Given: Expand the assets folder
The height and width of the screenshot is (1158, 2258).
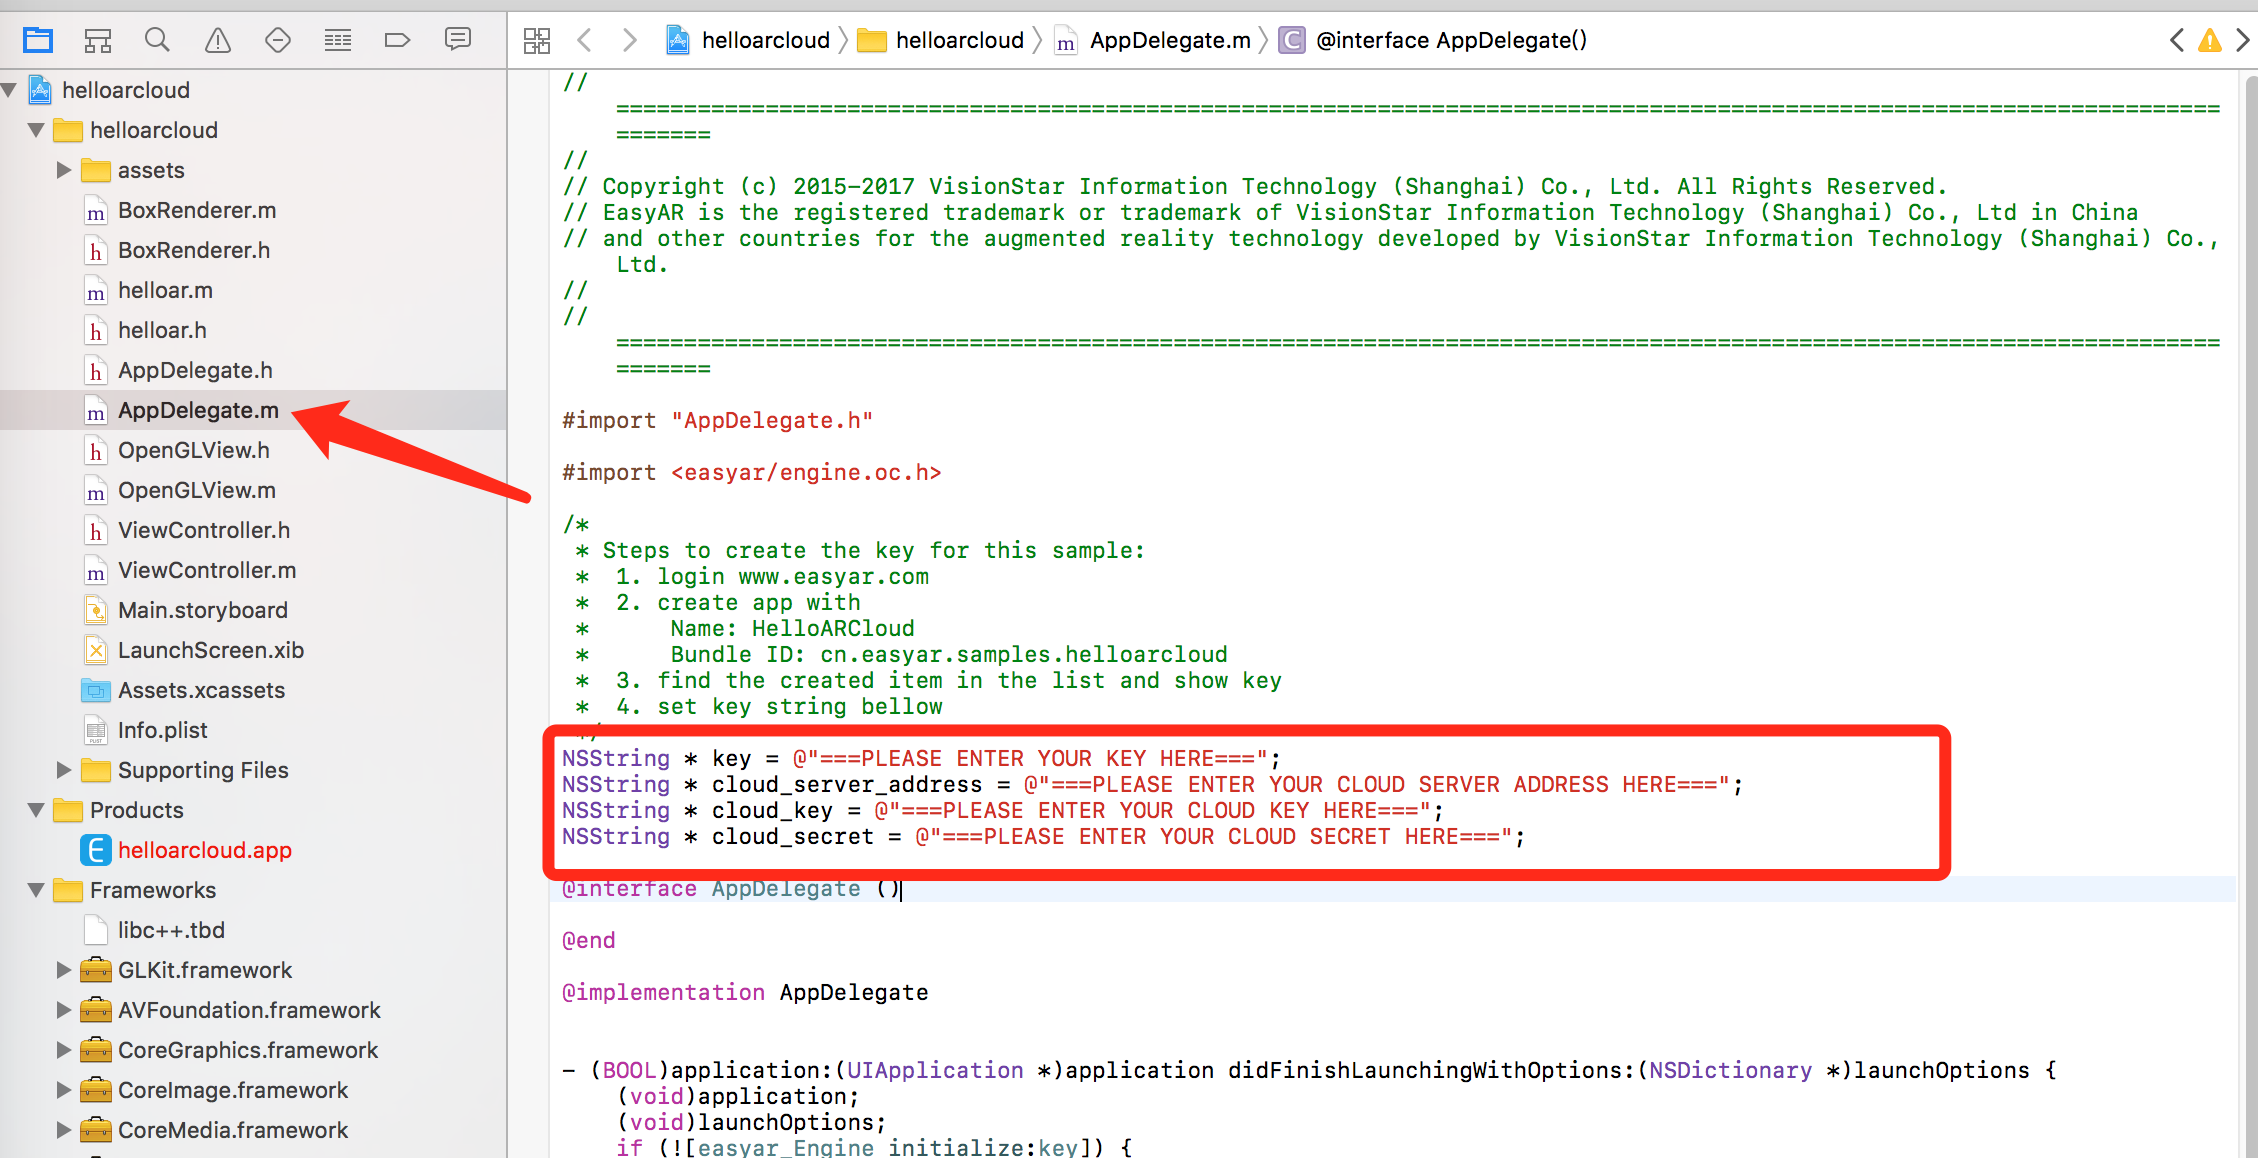Looking at the screenshot, I should 63,170.
